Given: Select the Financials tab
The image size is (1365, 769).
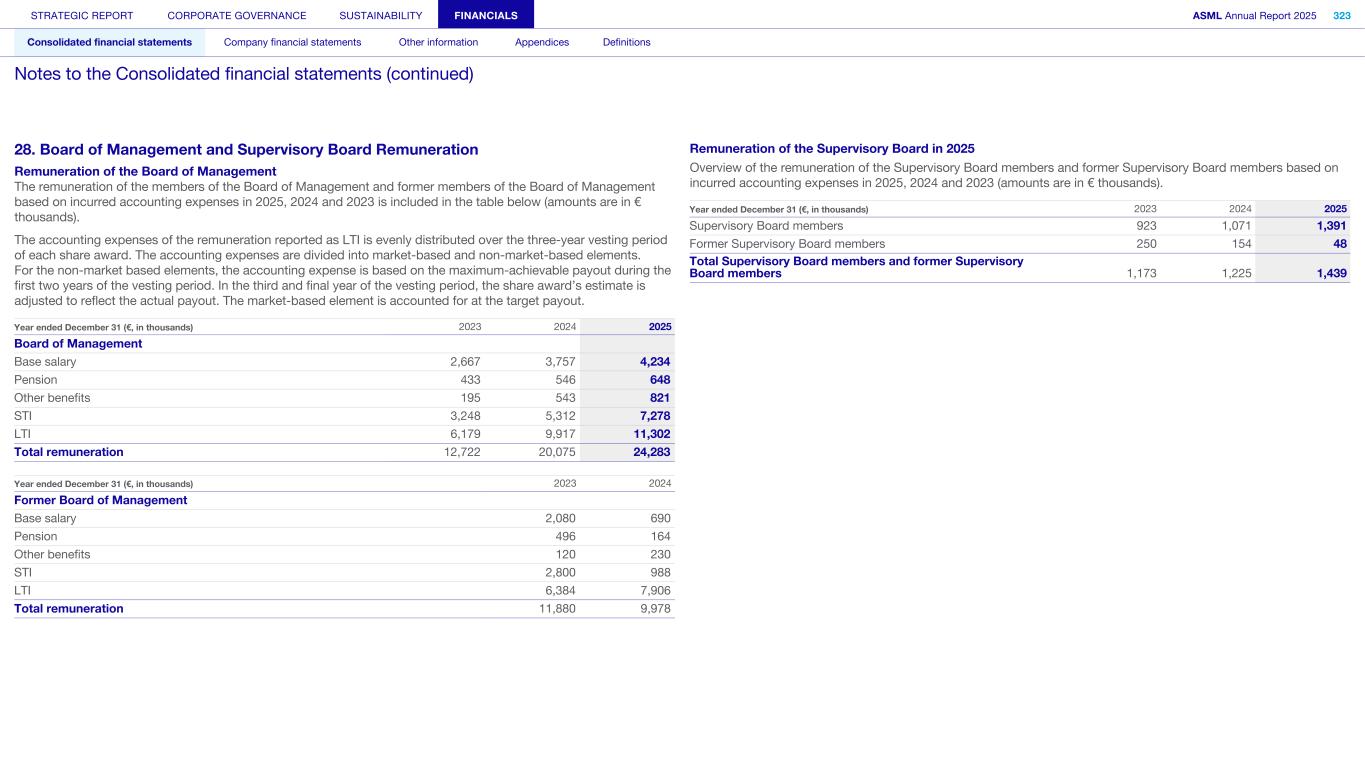Looking at the screenshot, I should click(485, 15).
